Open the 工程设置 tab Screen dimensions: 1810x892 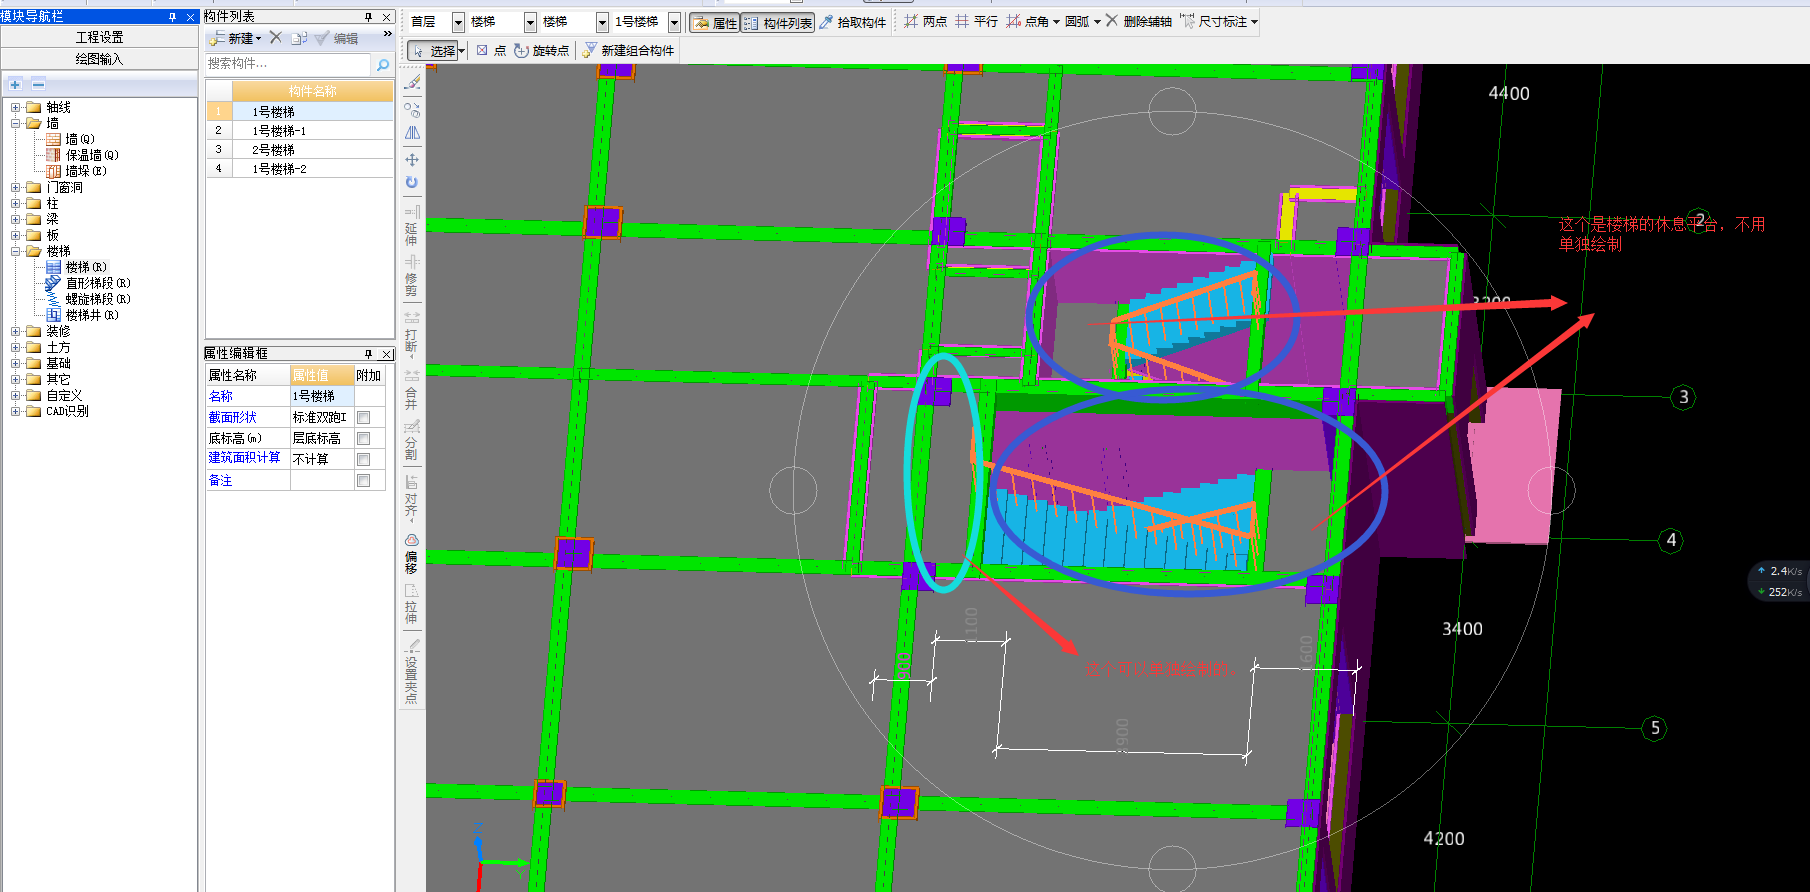pos(99,37)
